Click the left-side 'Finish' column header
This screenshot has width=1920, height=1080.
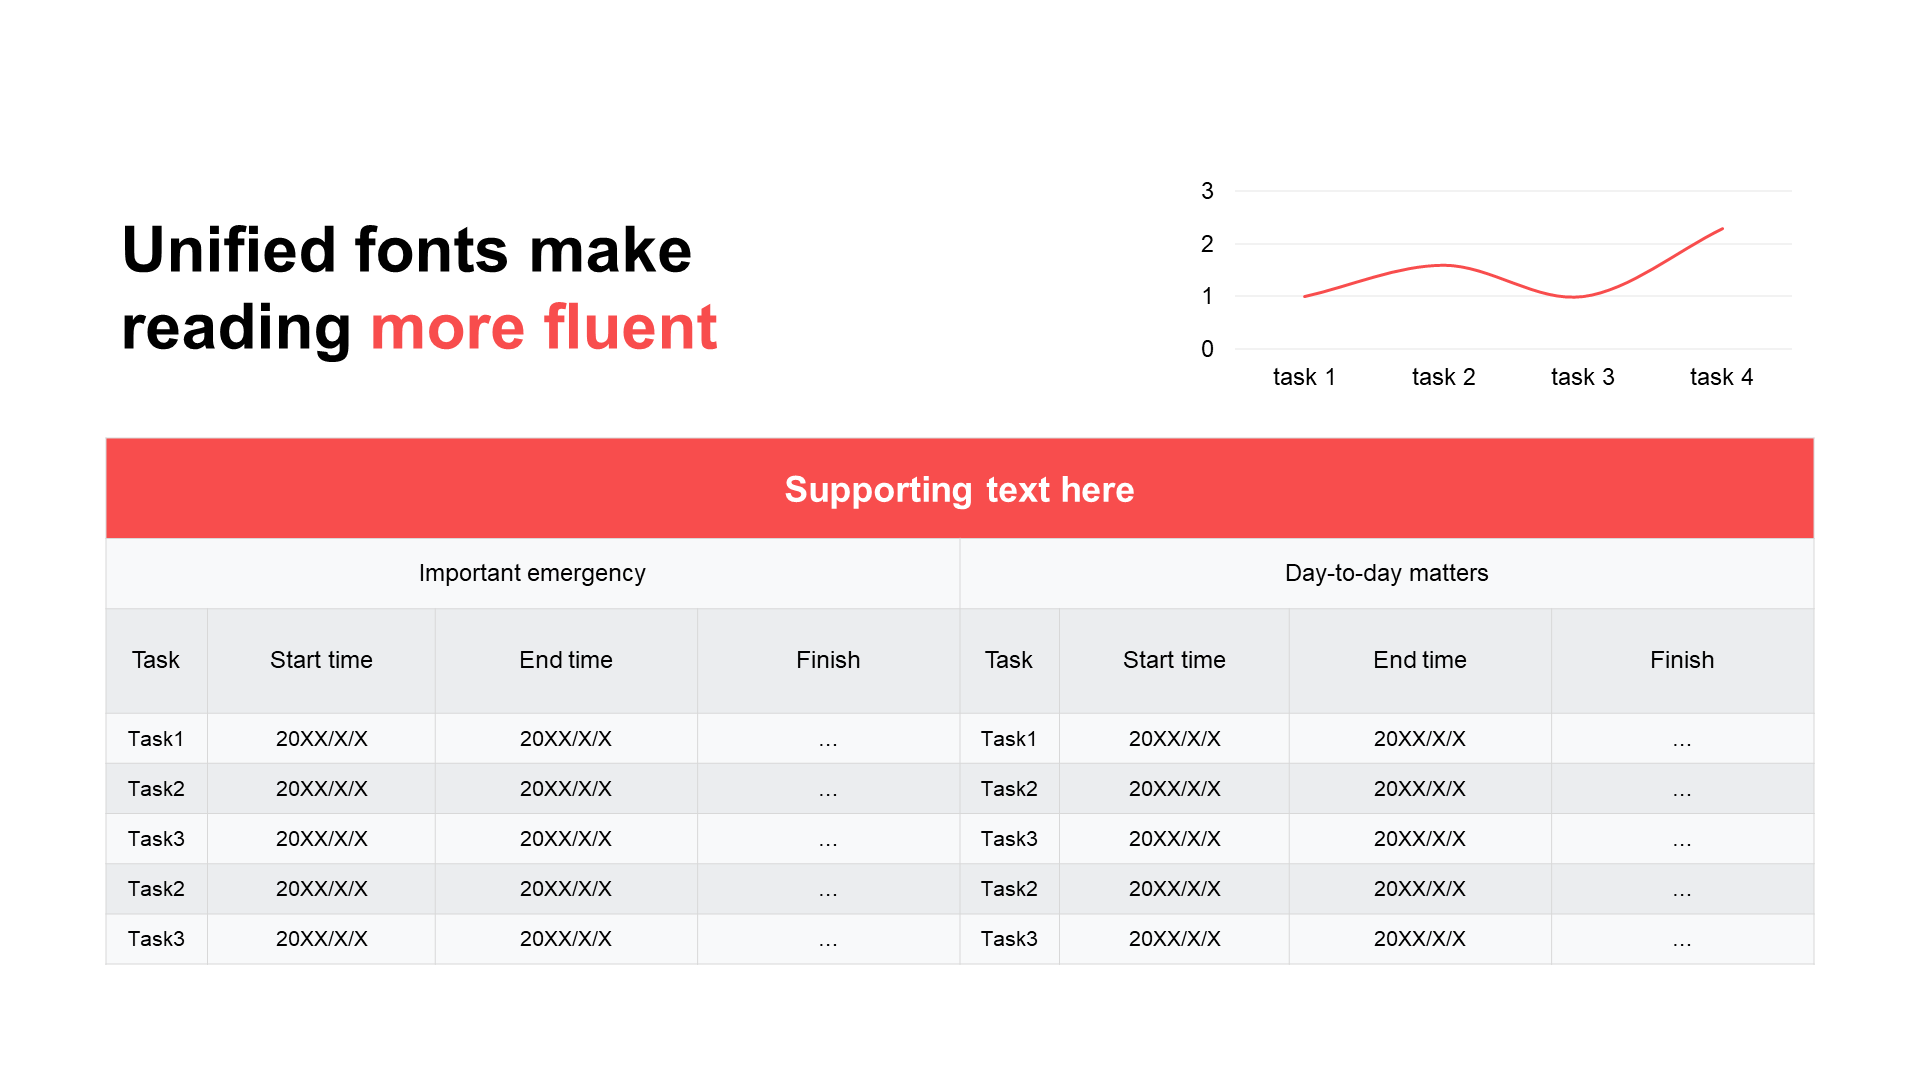coord(828,660)
